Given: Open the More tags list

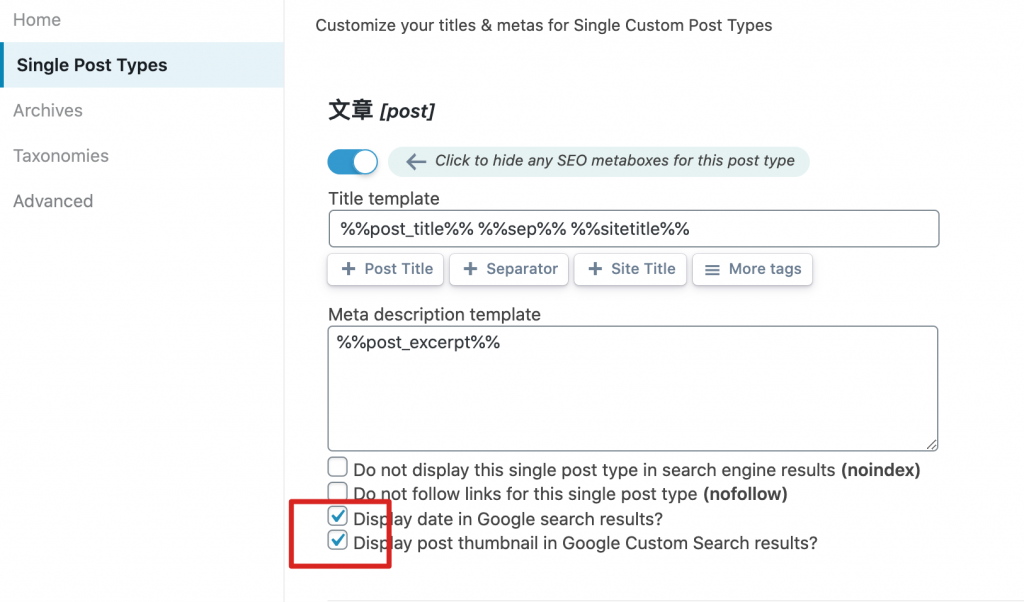Looking at the screenshot, I should [x=752, y=269].
